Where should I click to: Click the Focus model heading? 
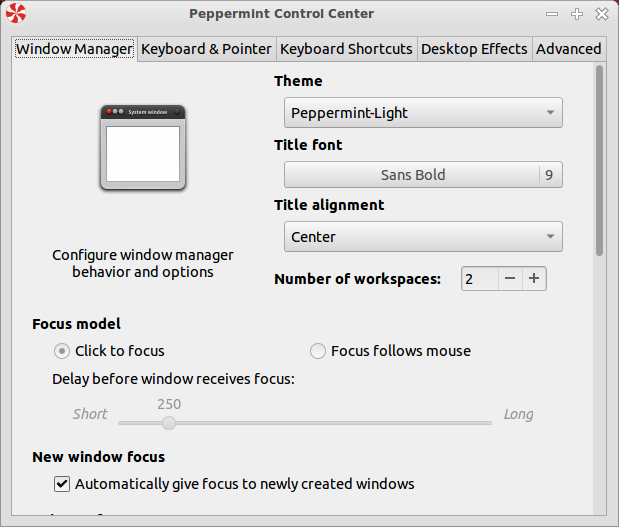pos(76,324)
